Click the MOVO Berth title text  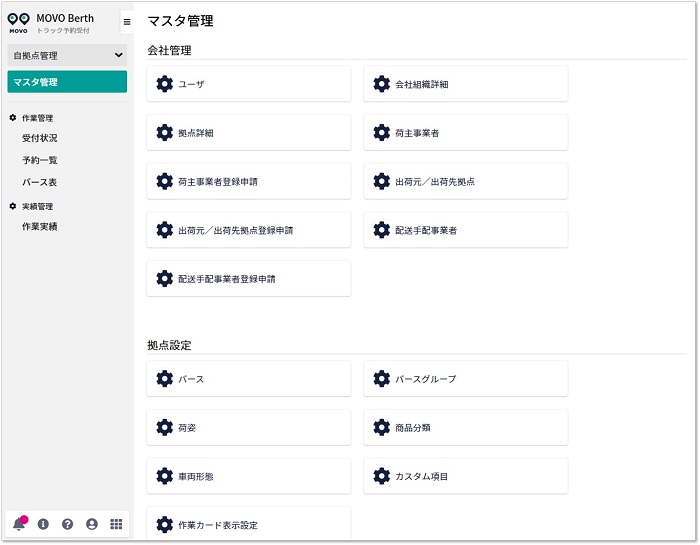65,18
